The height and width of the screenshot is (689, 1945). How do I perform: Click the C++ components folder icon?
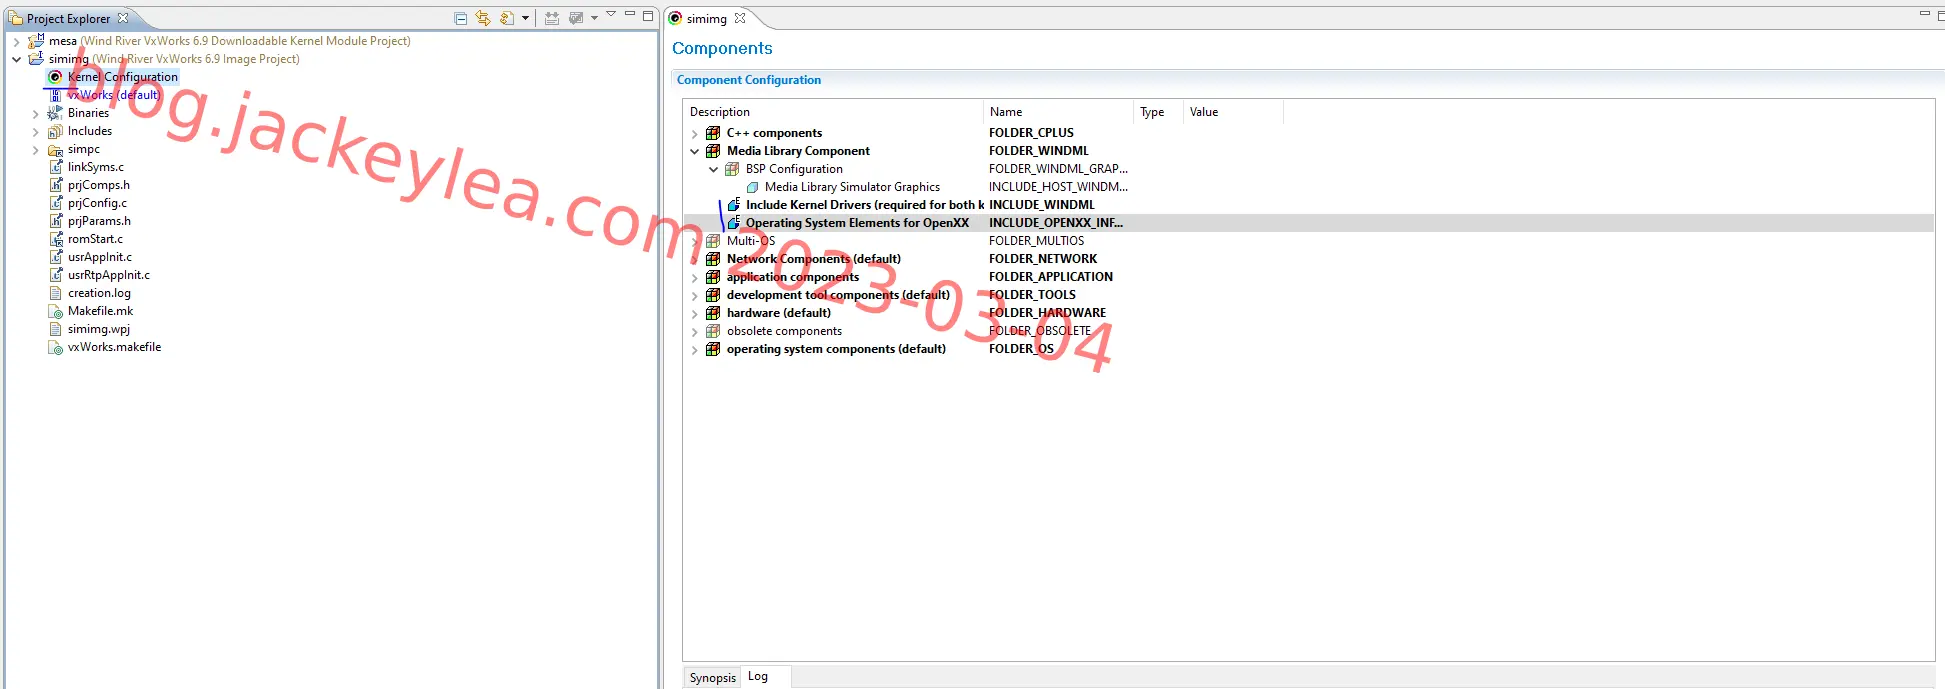[x=713, y=133]
